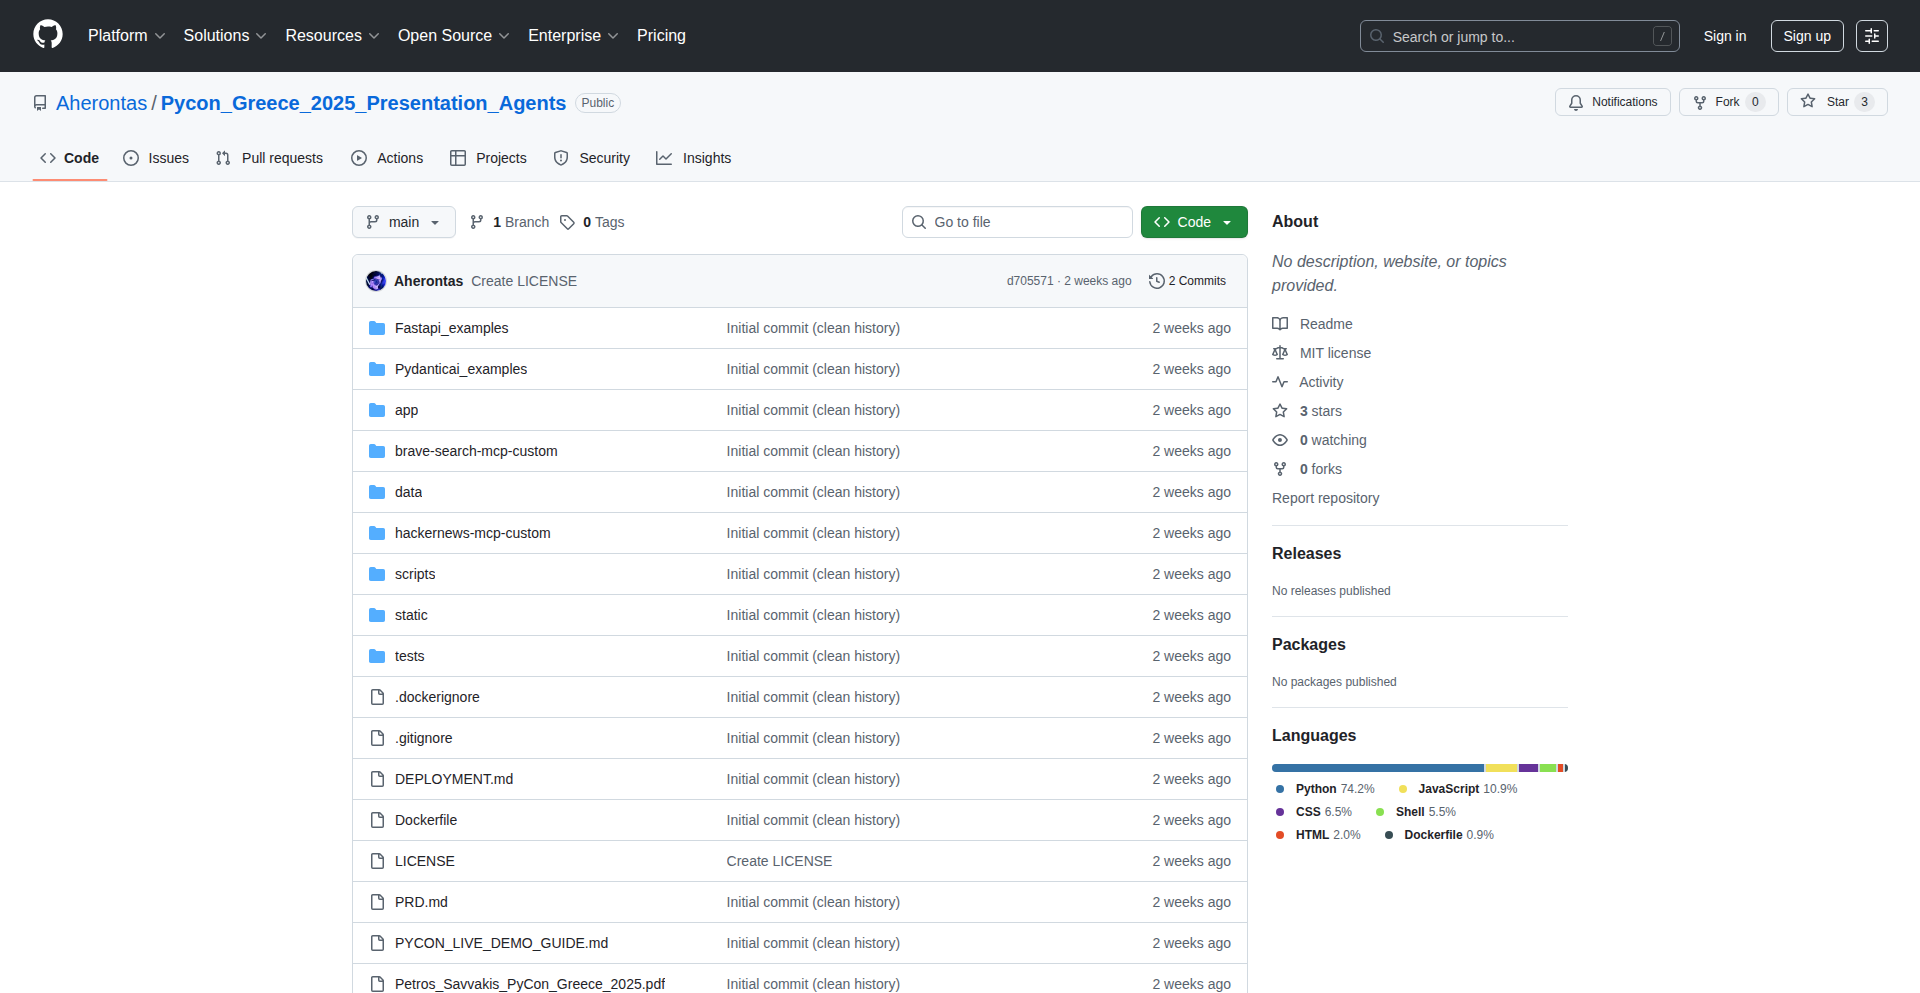Open commit hash d705571
This screenshot has height=993, width=1920.
pos(1030,281)
